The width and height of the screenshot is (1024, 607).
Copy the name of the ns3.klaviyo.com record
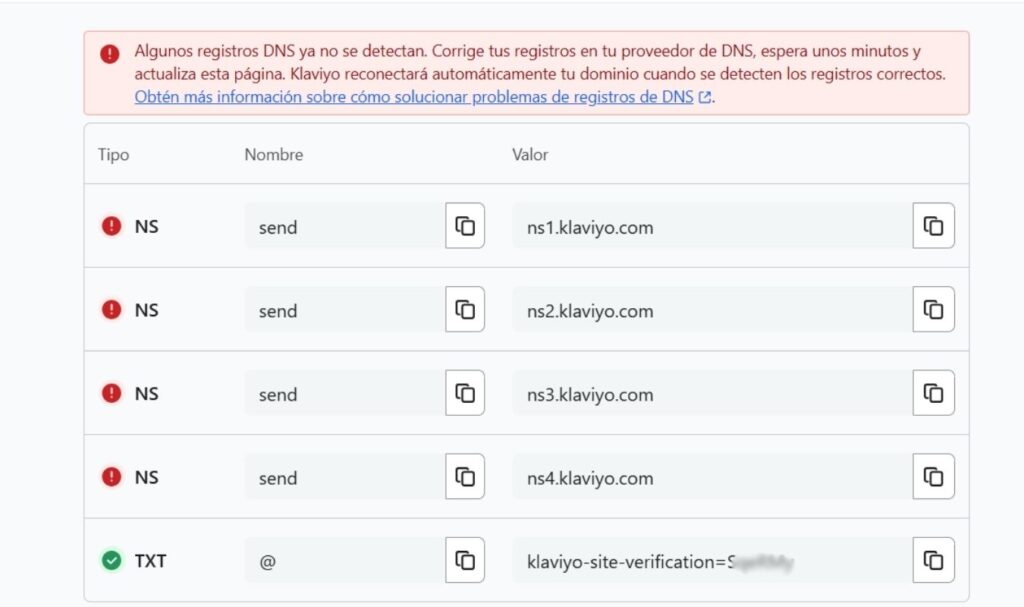[x=465, y=393]
